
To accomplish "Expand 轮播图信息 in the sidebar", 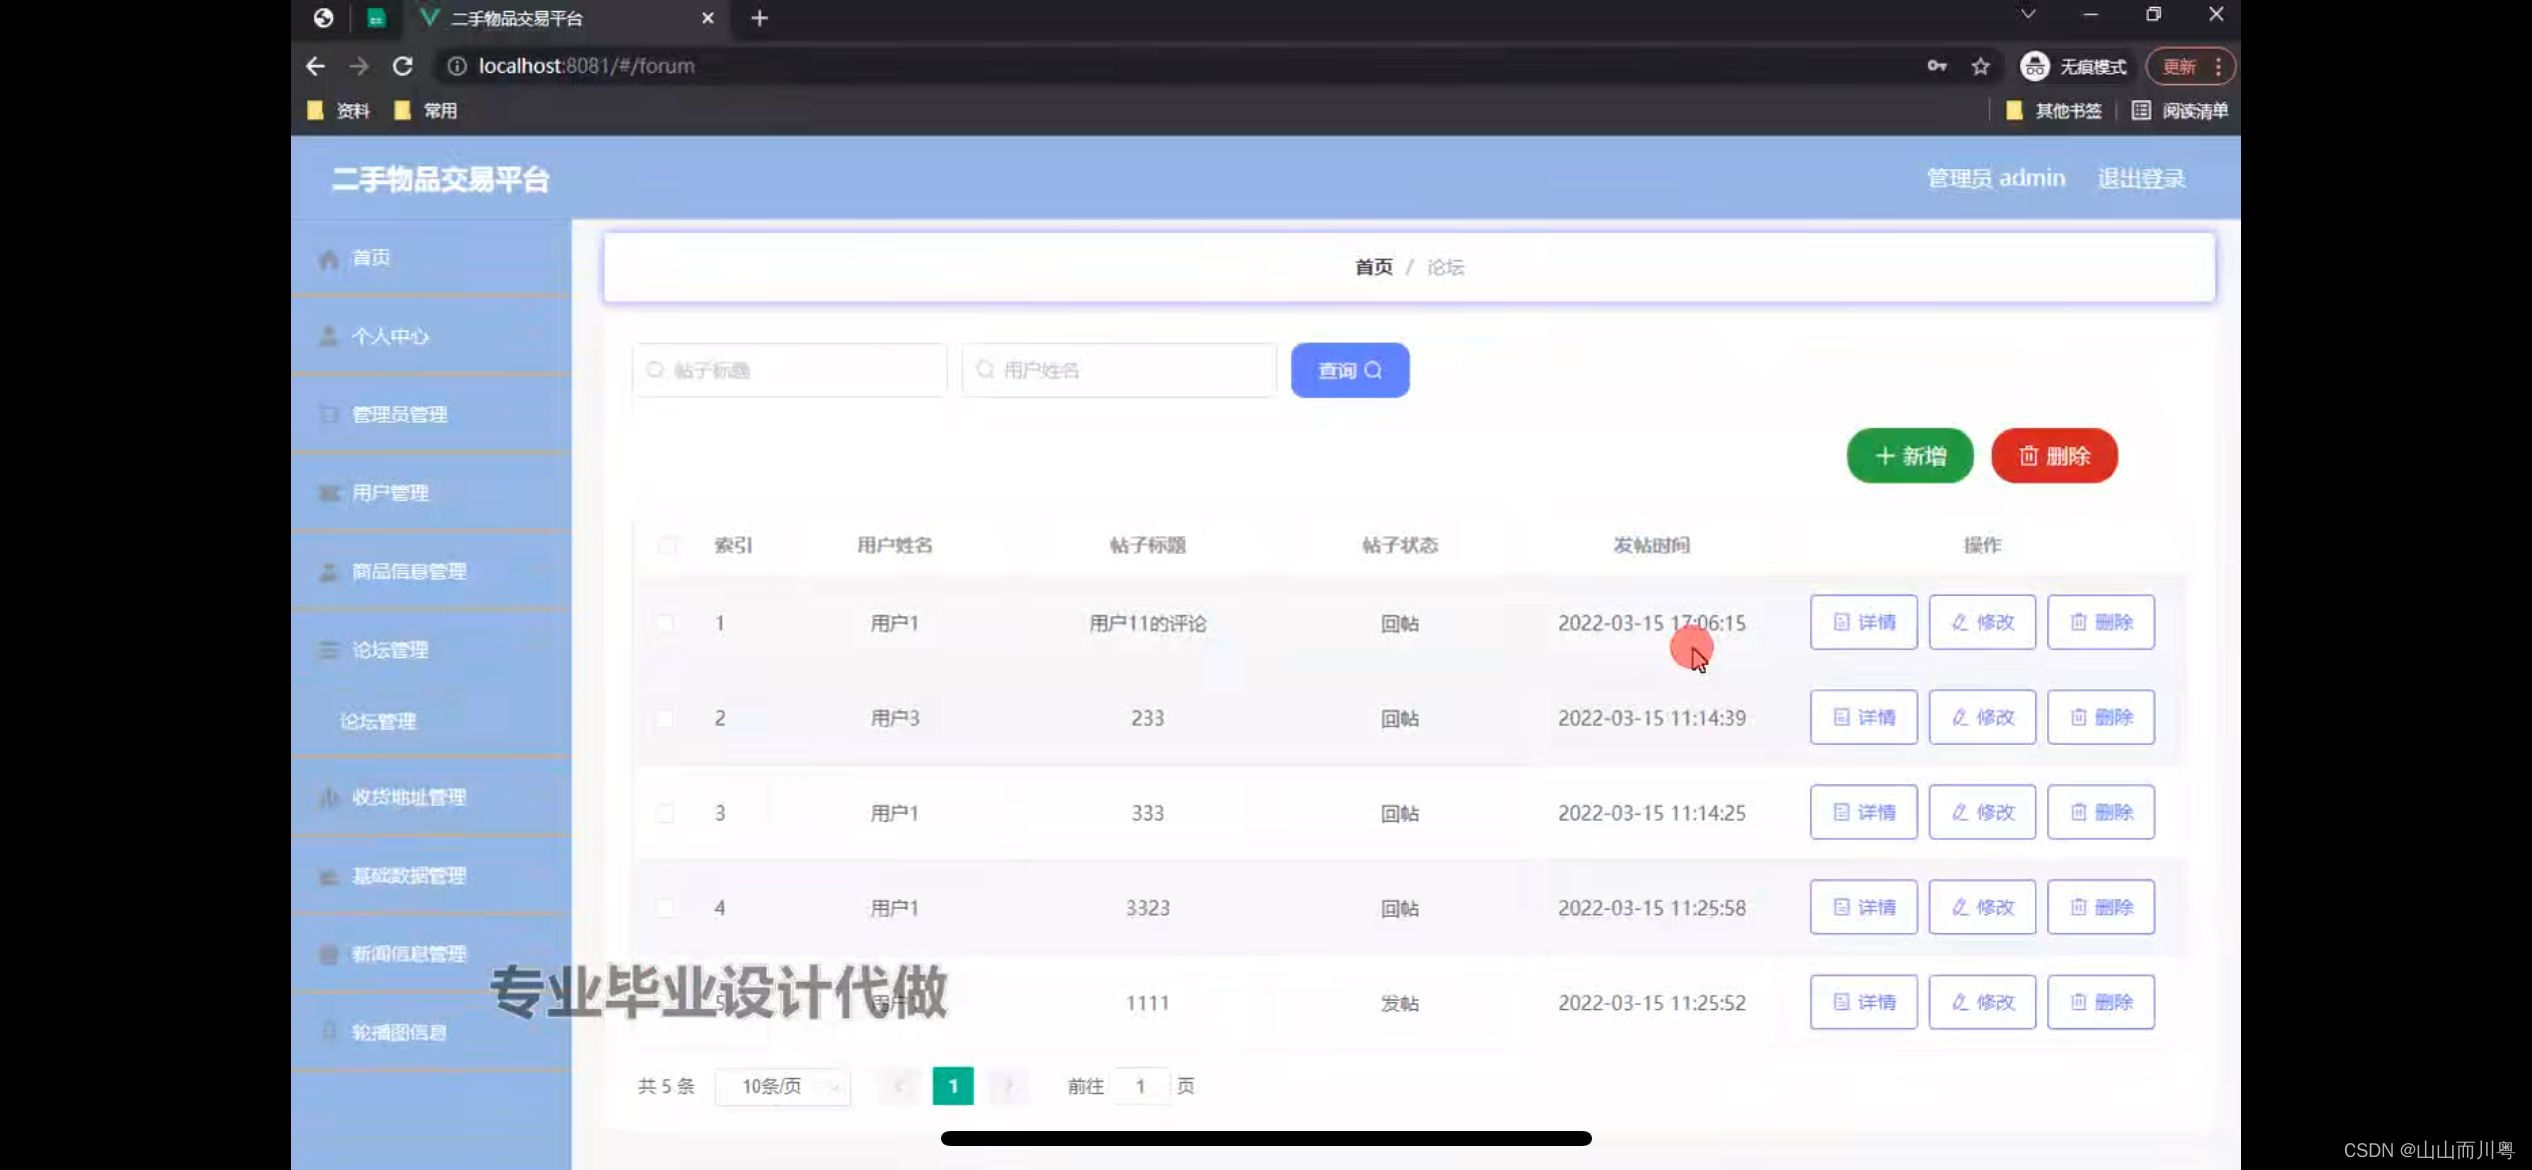I will point(431,1032).
